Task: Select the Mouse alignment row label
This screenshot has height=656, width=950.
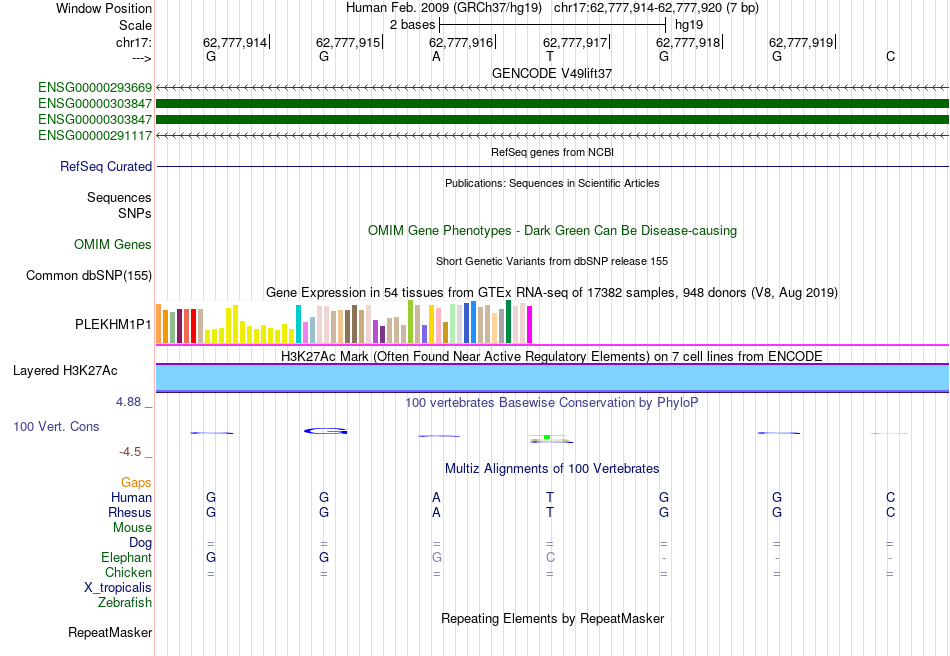Action: 132,528
